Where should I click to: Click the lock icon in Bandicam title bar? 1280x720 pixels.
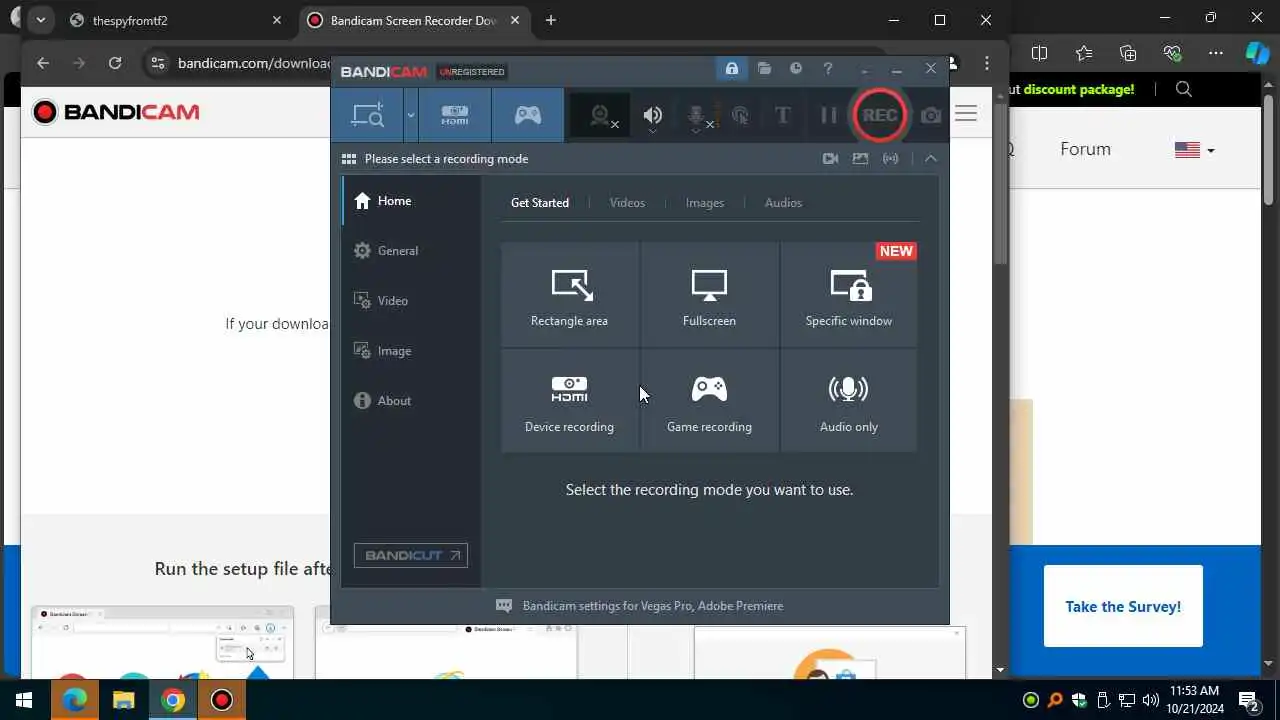(x=732, y=69)
